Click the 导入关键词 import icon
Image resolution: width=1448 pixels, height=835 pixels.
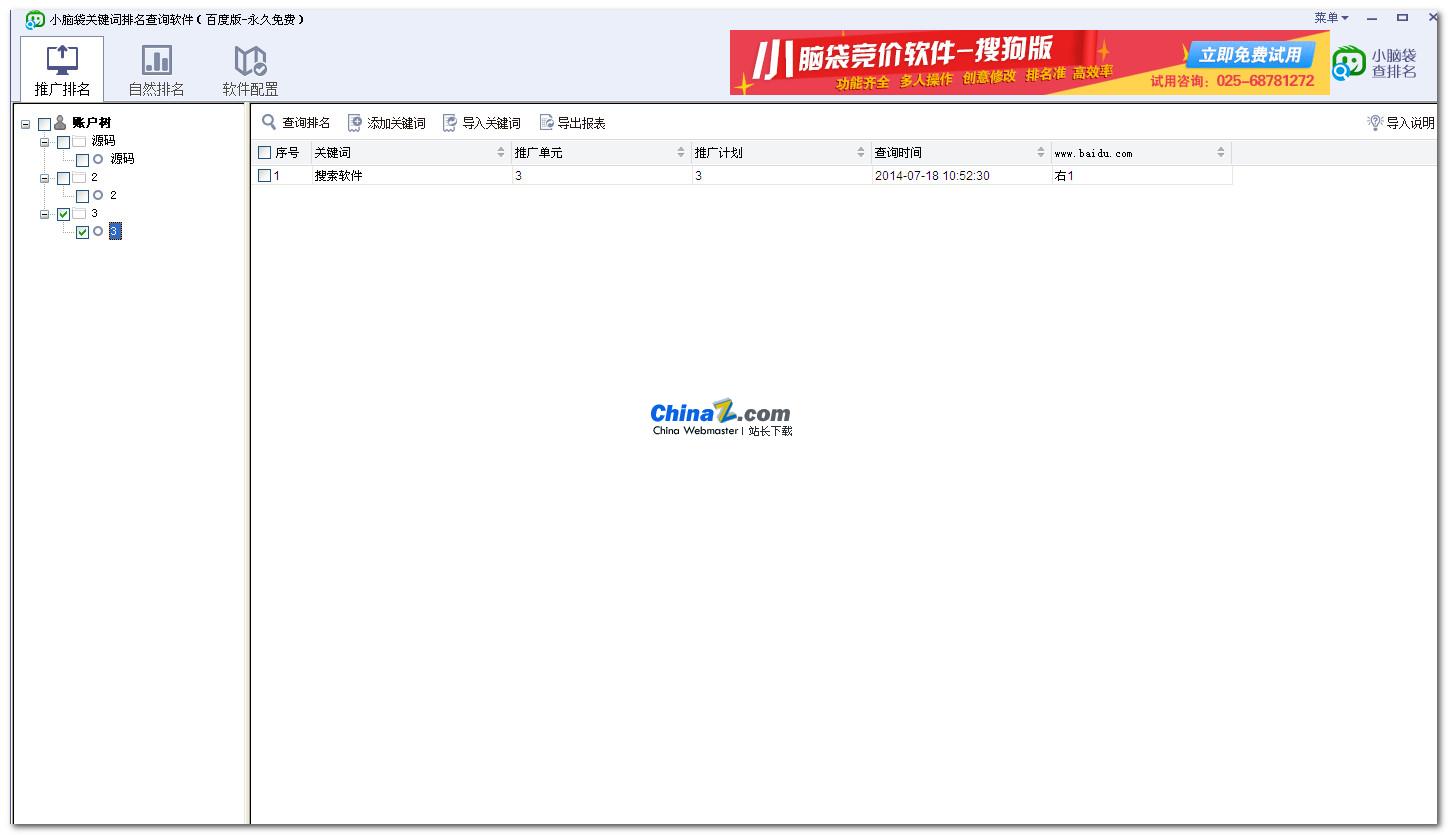(450, 123)
